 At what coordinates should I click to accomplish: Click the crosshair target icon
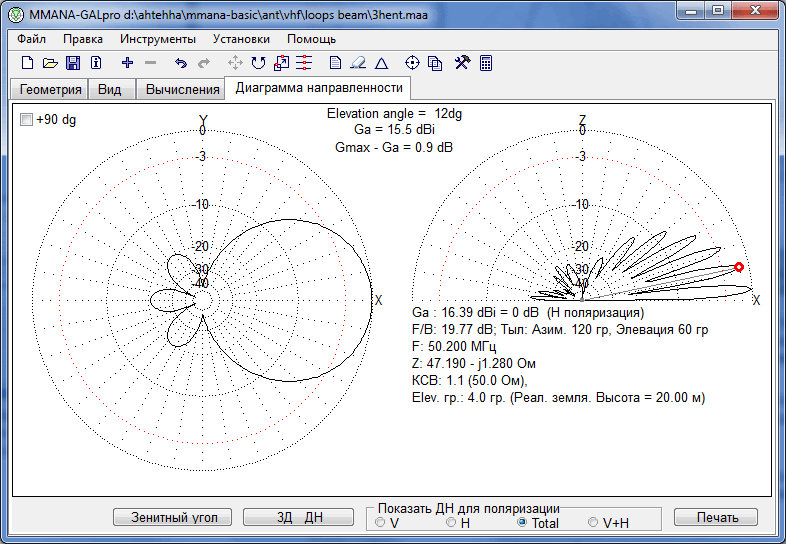[412, 63]
